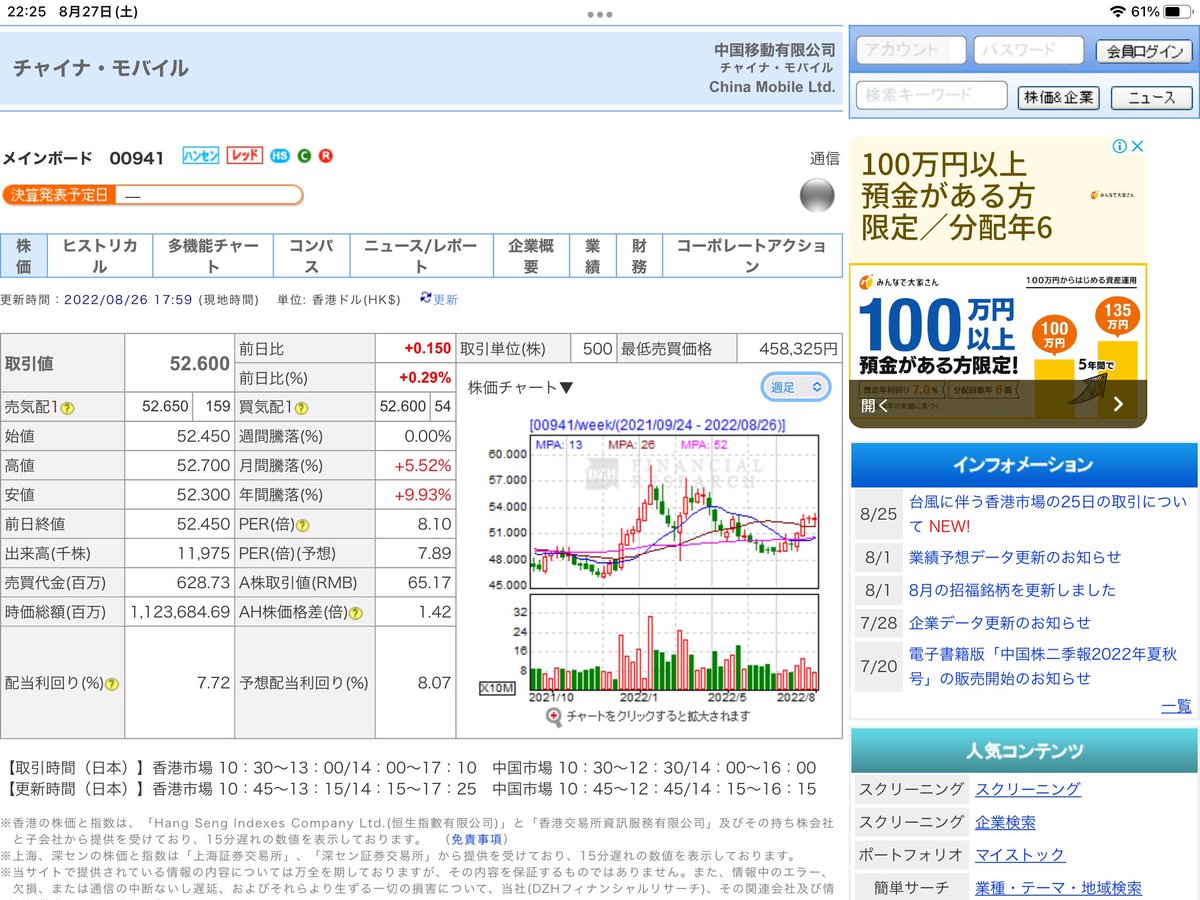1200x900 pixels.
Task: Open the 週足 chart period dropdown
Action: click(x=796, y=386)
